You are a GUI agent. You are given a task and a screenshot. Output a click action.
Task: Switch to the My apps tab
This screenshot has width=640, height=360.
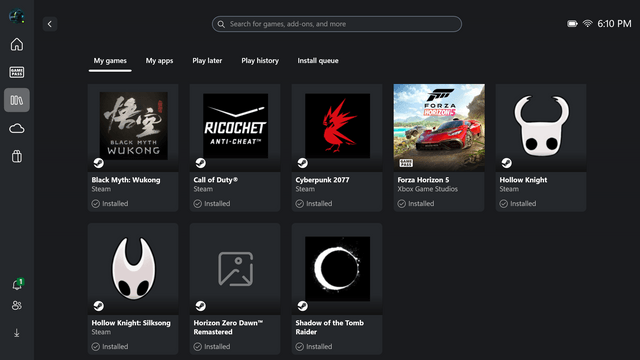point(159,61)
